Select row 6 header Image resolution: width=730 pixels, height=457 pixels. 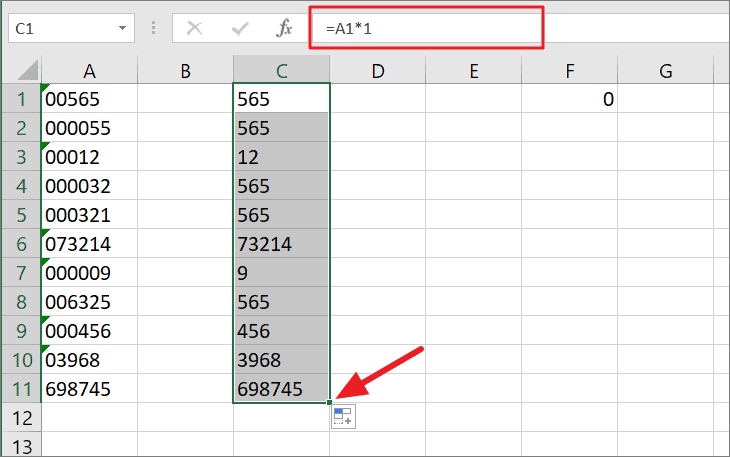[x=21, y=243]
